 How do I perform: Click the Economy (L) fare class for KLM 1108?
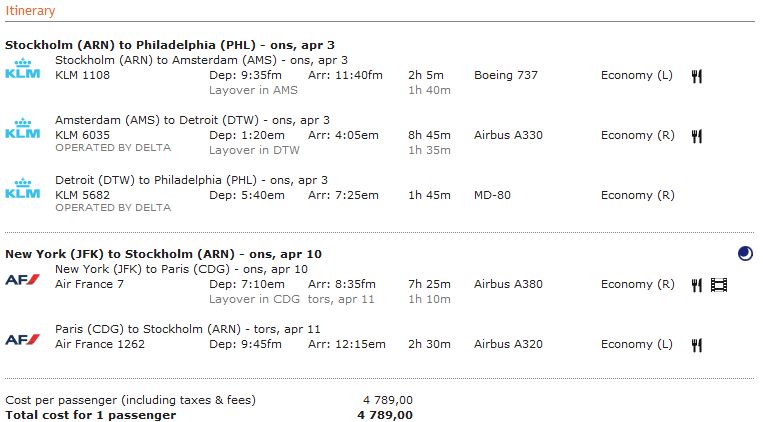coord(637,75)
